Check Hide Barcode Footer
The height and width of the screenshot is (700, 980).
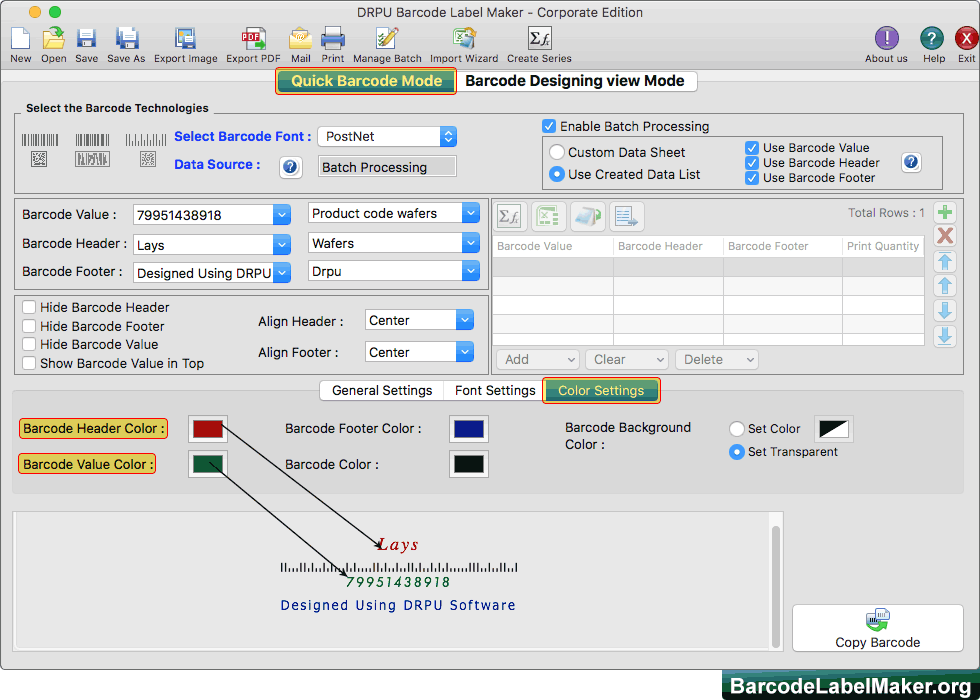(29, 326)
